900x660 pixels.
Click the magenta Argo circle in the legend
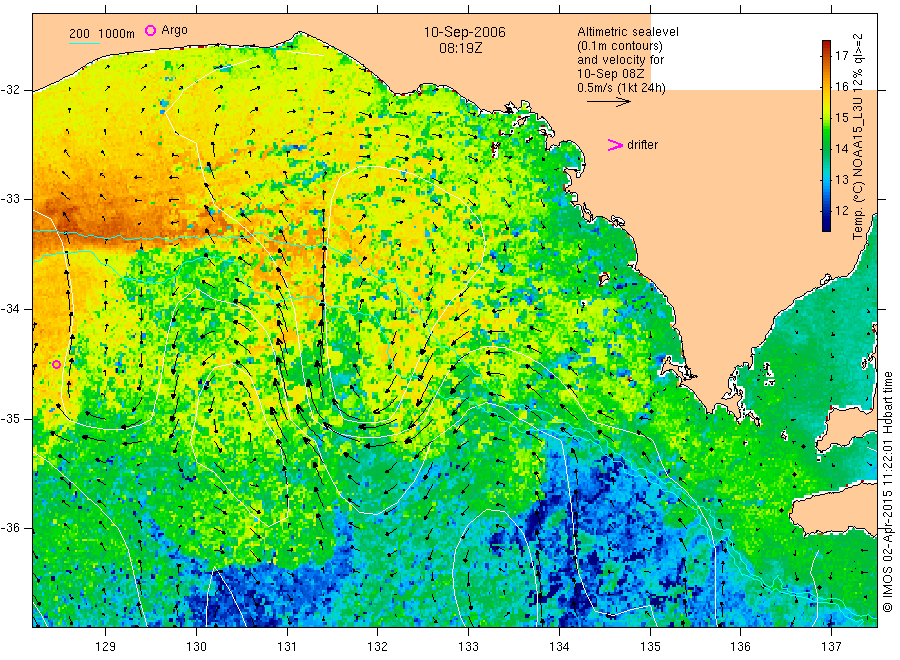150,31
